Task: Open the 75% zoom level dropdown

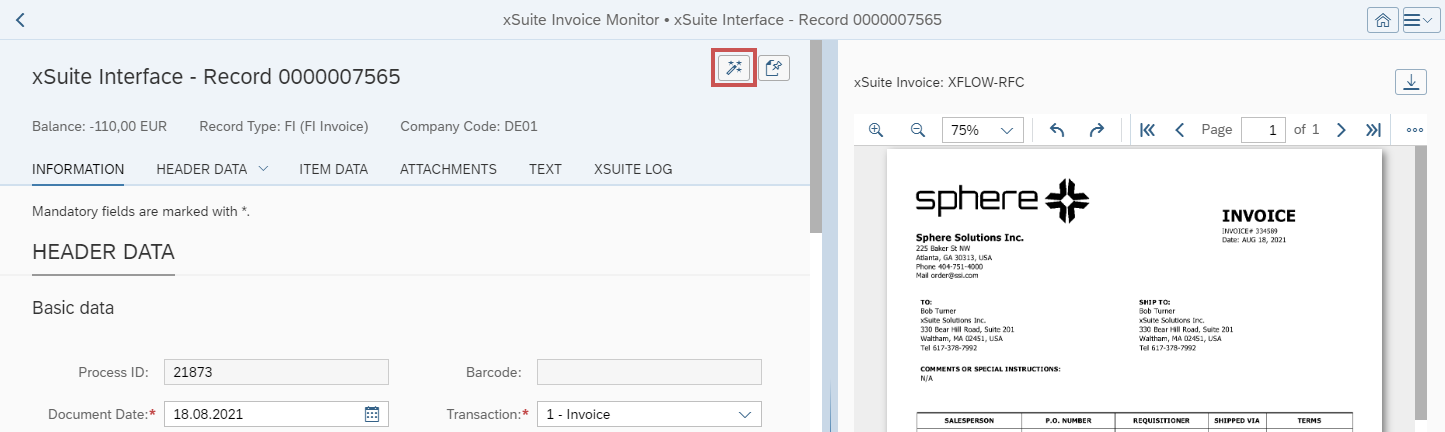Action: (x=983, y=130)
